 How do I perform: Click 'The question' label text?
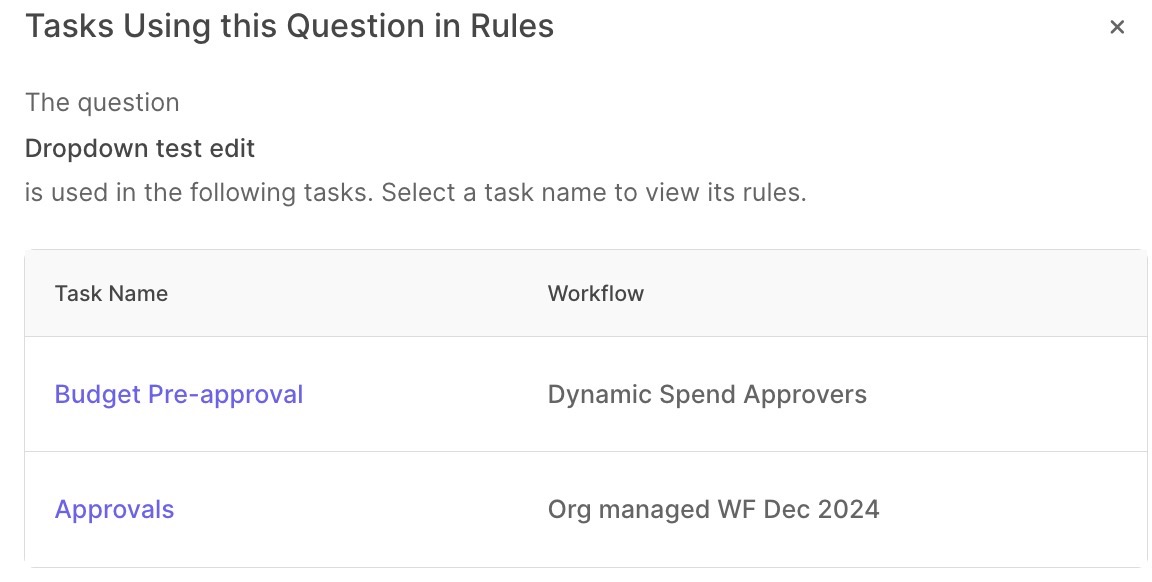click(x=102, y=103)
